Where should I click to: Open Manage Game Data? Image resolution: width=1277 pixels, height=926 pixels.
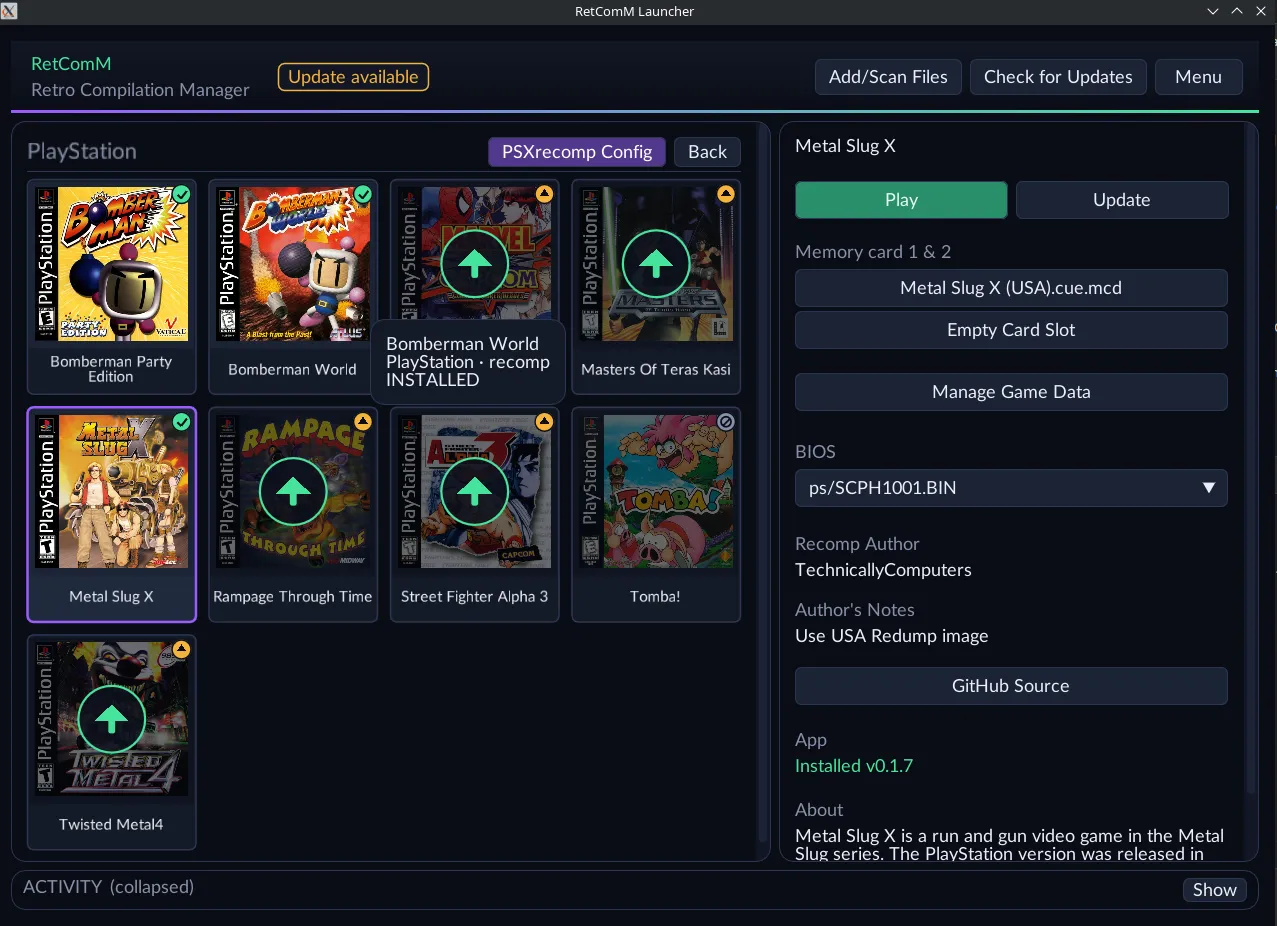click(1011, 392)
